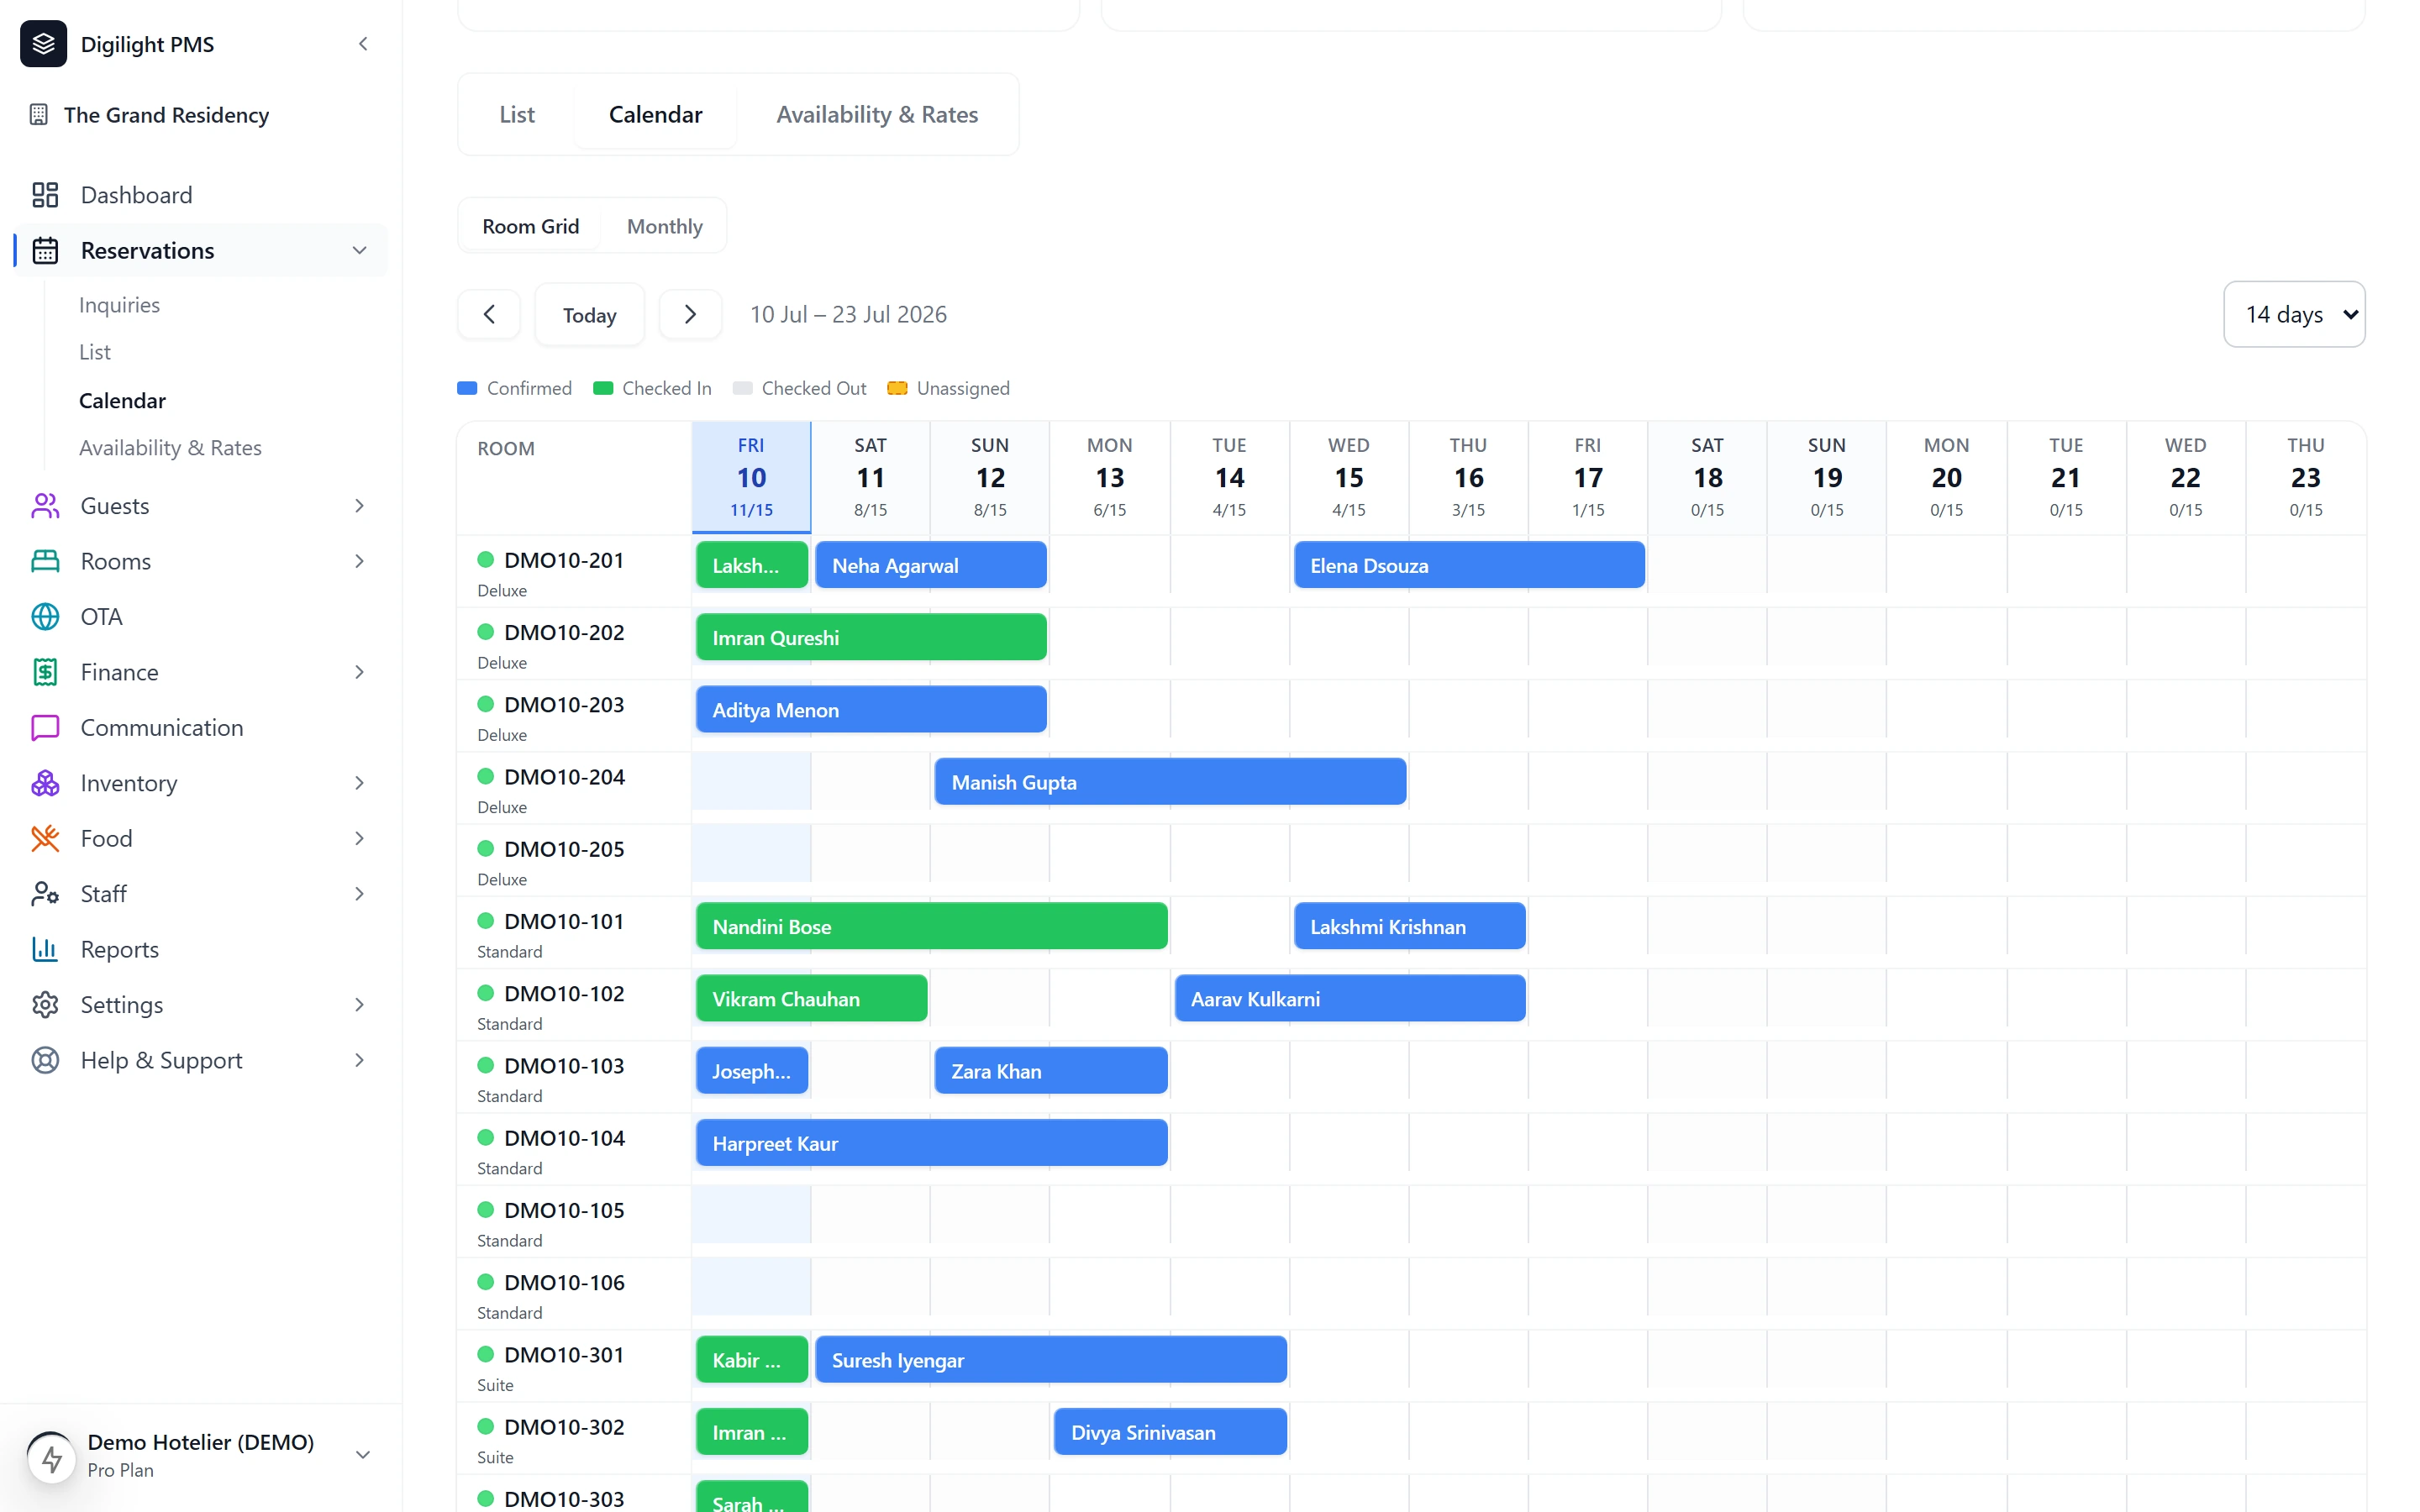2420x1512 pixels.
Task: Switch to Room Grid view
Action: coord(530,227)
